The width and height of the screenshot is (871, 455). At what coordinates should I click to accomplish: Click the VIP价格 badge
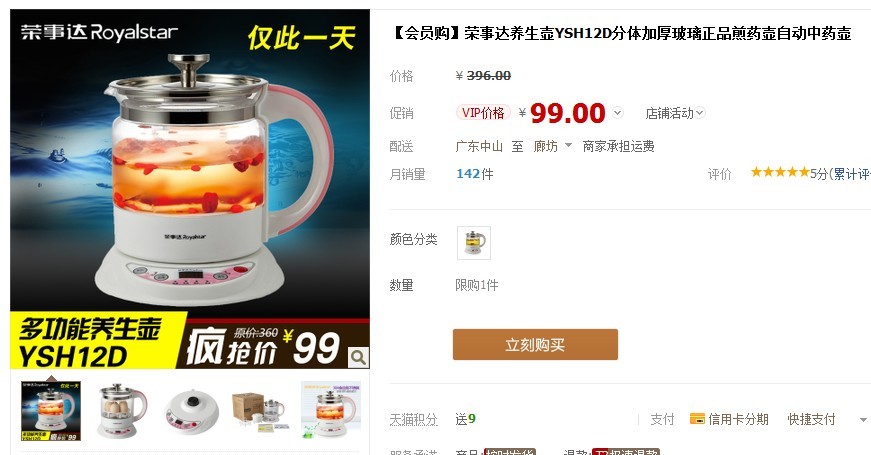point(483,113)
